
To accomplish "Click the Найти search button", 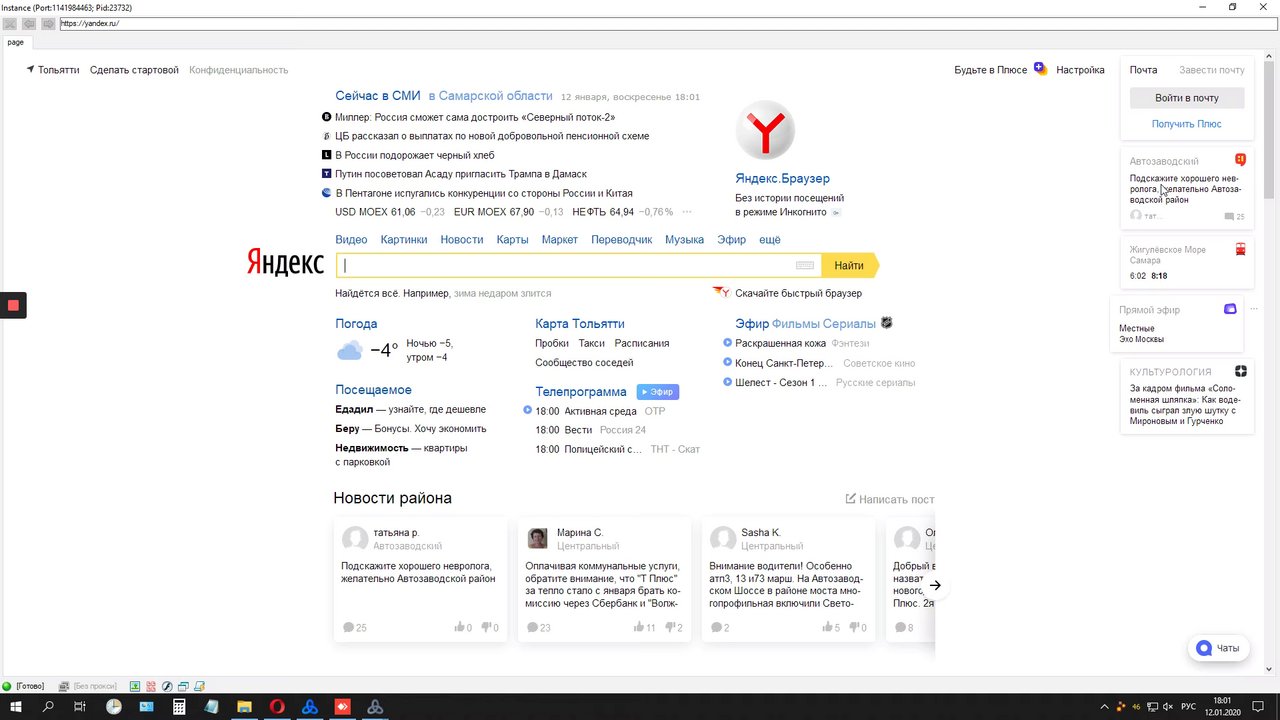I will click(849, 265).
